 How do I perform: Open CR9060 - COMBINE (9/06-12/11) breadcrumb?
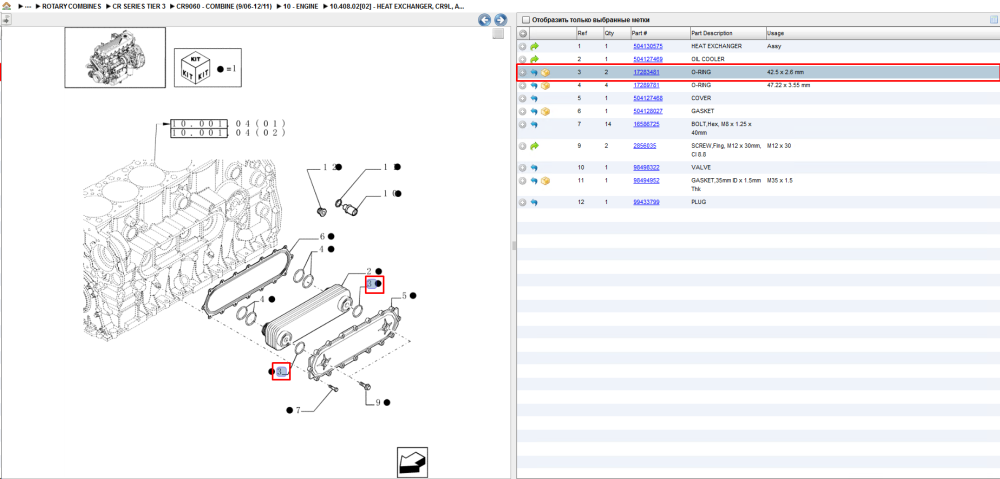pyautogui.click(x=225, y=6)
